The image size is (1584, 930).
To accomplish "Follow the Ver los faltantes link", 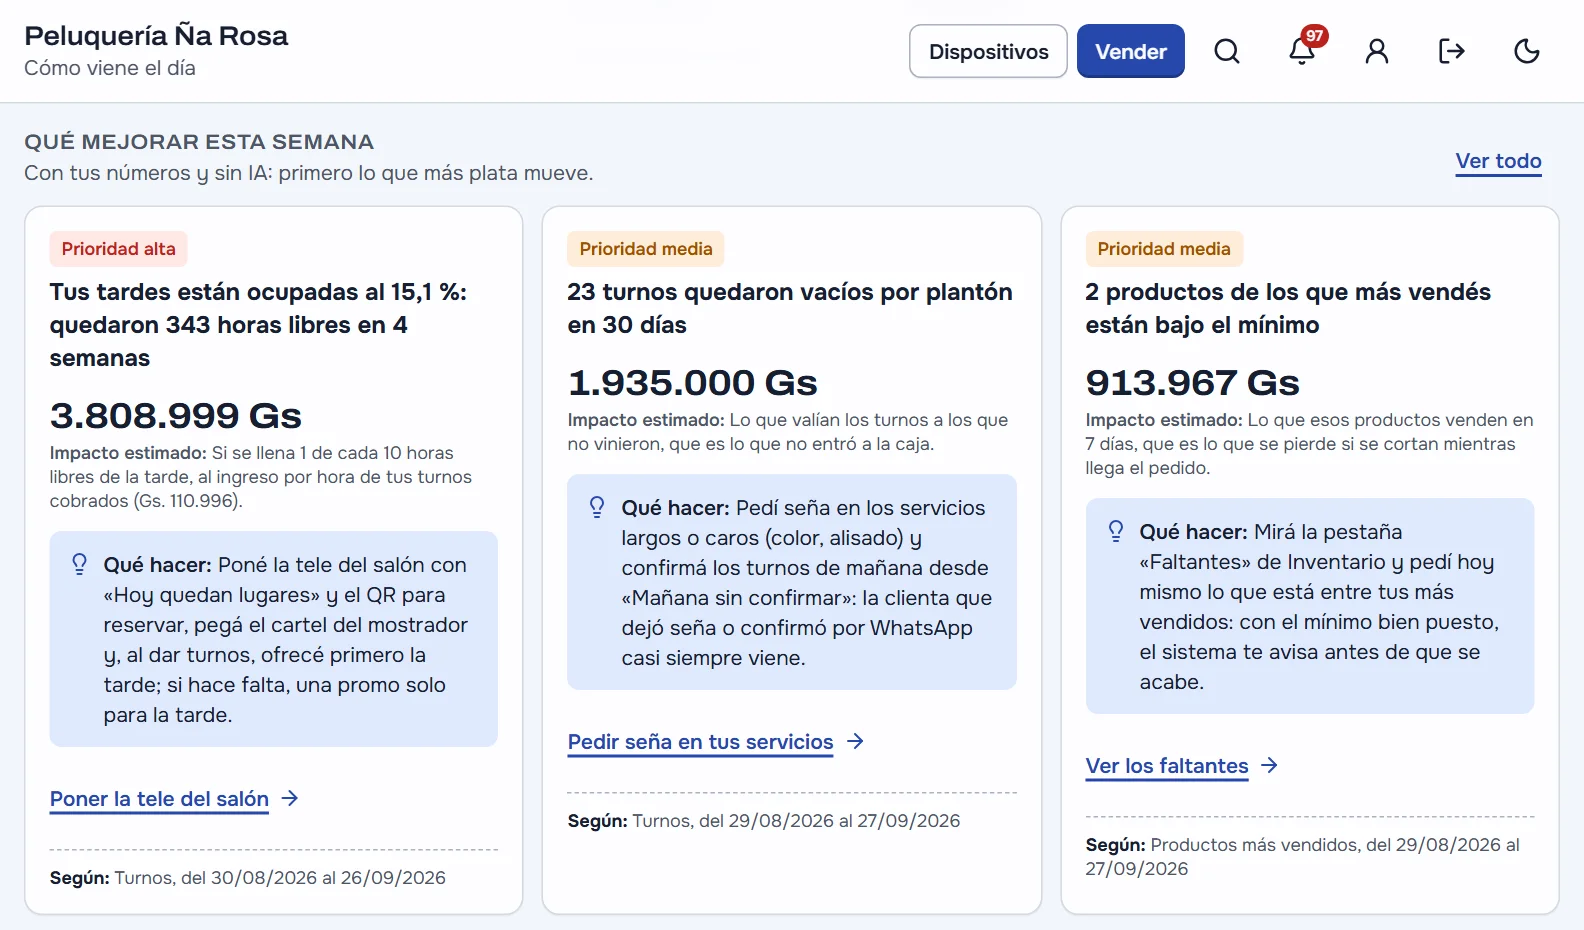I will (x=1167, y=766).
